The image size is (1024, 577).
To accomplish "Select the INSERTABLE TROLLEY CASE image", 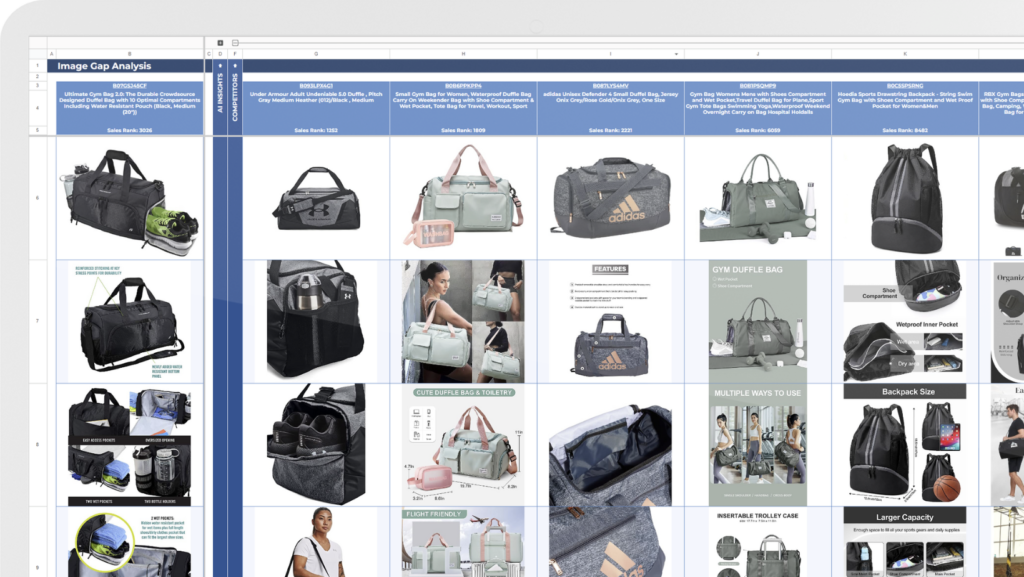I will (x=758, y=542).
